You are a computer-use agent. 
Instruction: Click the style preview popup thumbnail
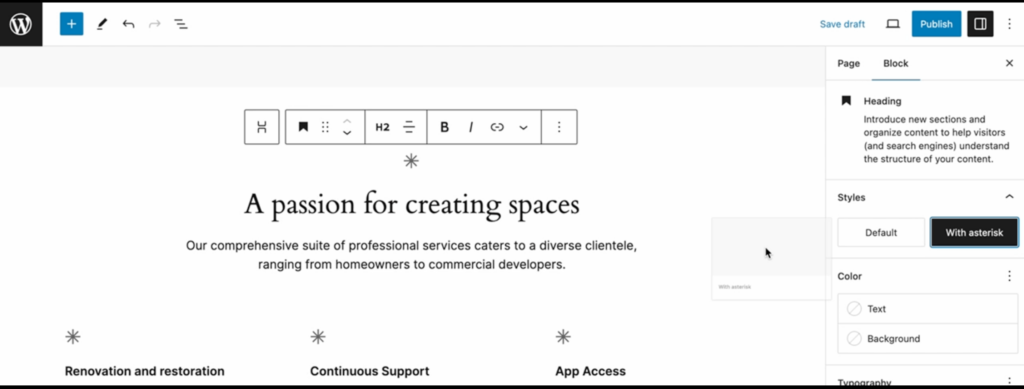tap(771, 259)
